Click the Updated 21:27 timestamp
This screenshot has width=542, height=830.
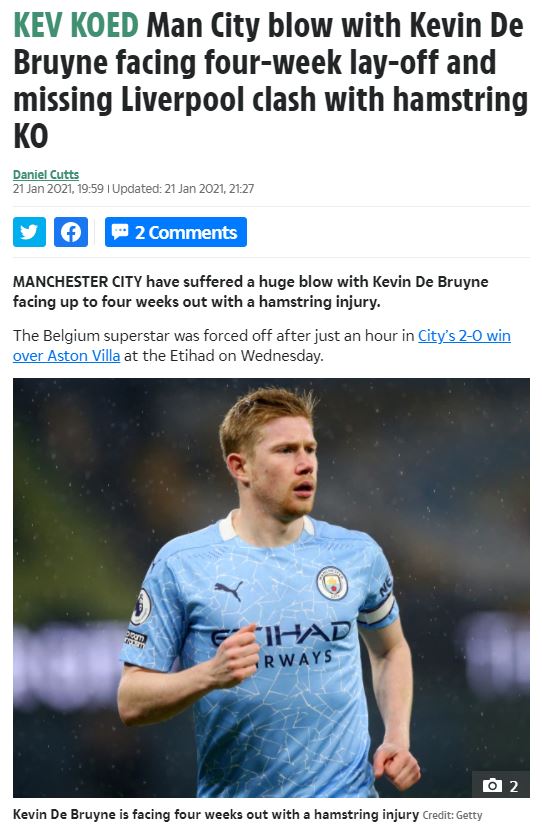(x=183, y=188)
